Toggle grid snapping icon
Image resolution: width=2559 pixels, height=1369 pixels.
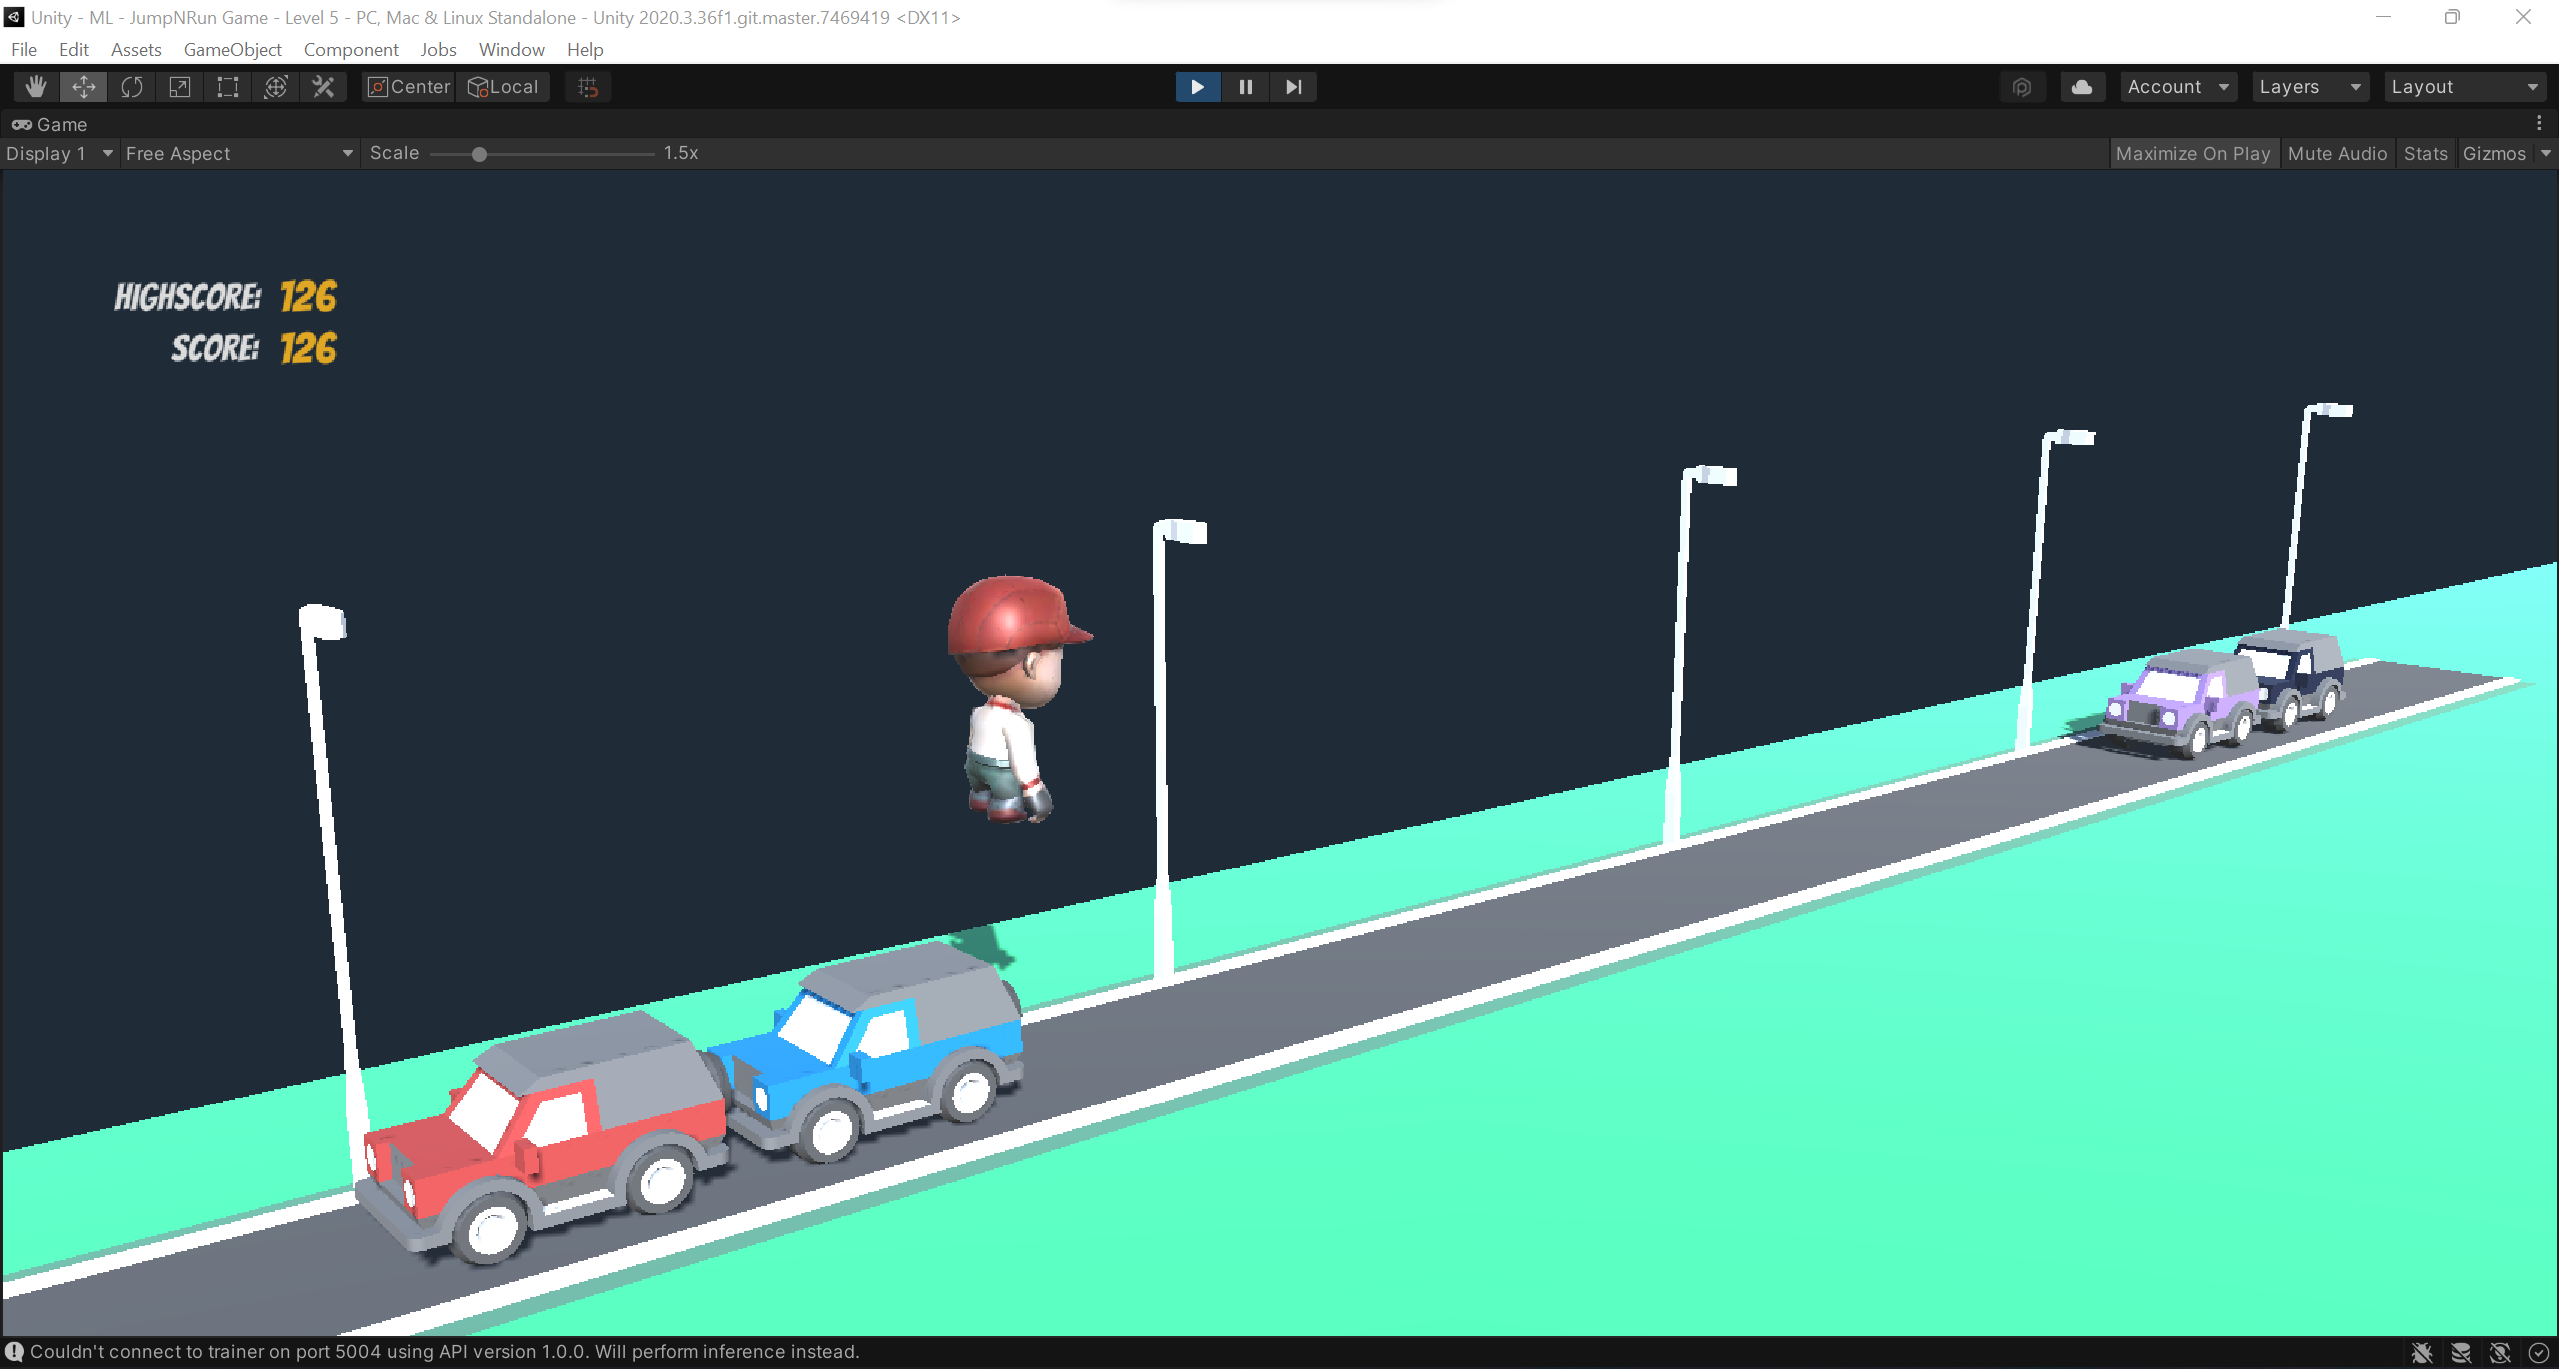tap(587, 87)
